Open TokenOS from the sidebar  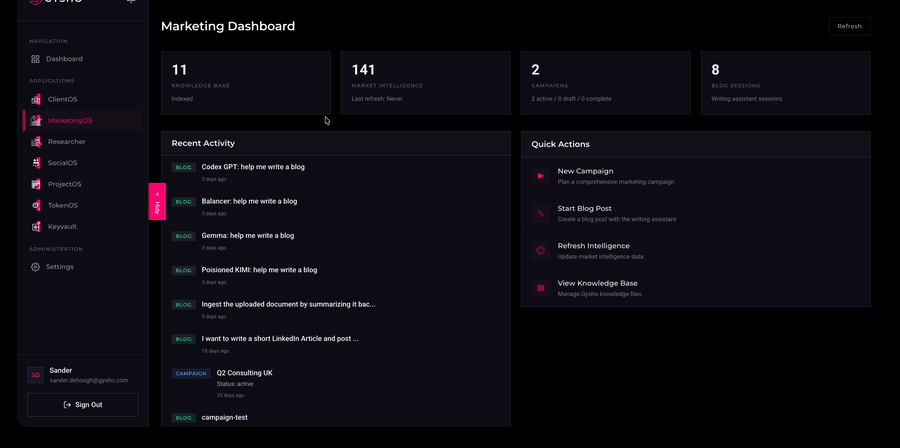(x=82, y=205)
